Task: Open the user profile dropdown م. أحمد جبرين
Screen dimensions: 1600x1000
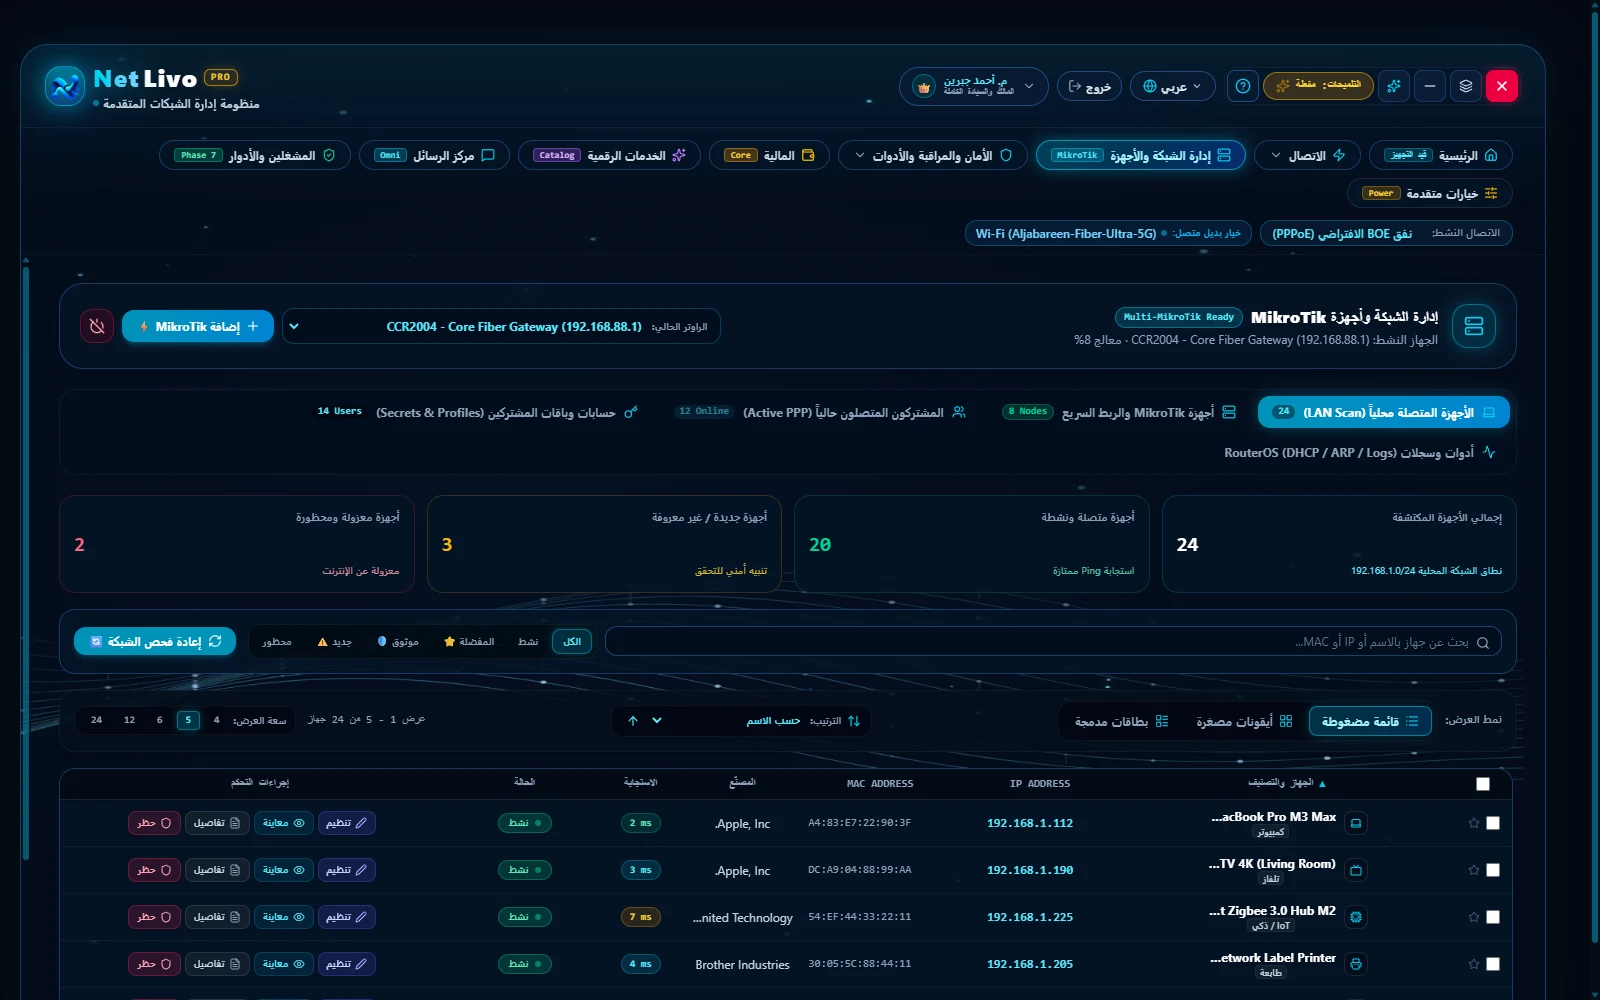Action: tap(973, 86)
